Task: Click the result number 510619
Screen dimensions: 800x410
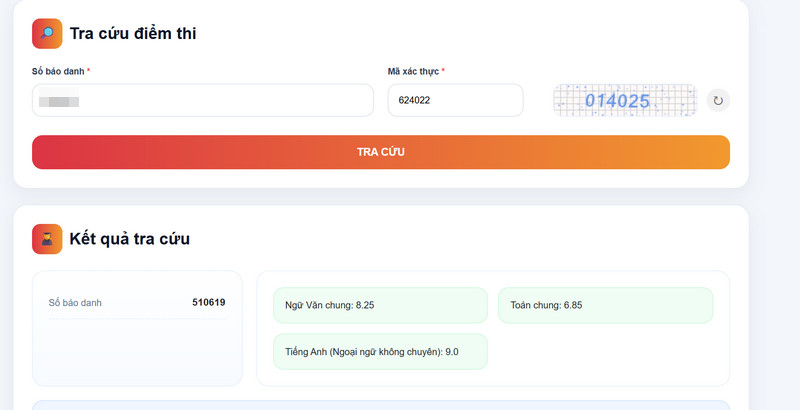Action: (x=209, y=302)
